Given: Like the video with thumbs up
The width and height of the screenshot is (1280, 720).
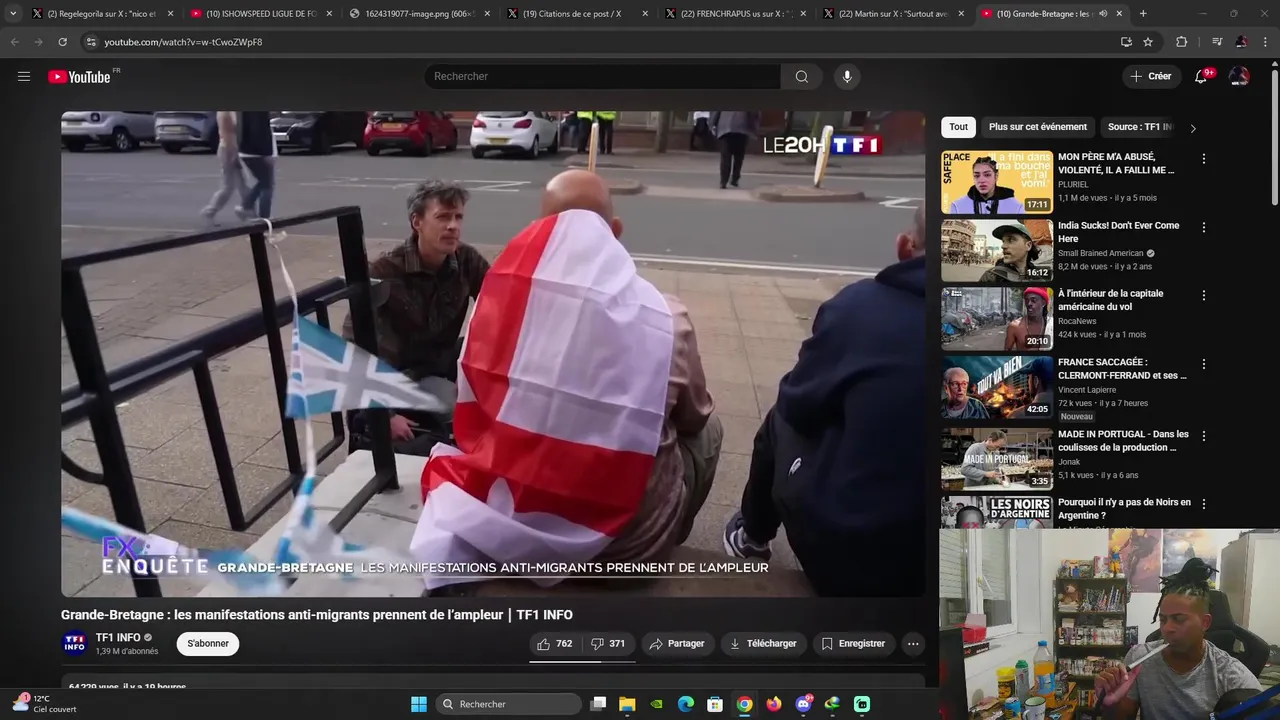Looking at the screenshot, I should 555,644.
